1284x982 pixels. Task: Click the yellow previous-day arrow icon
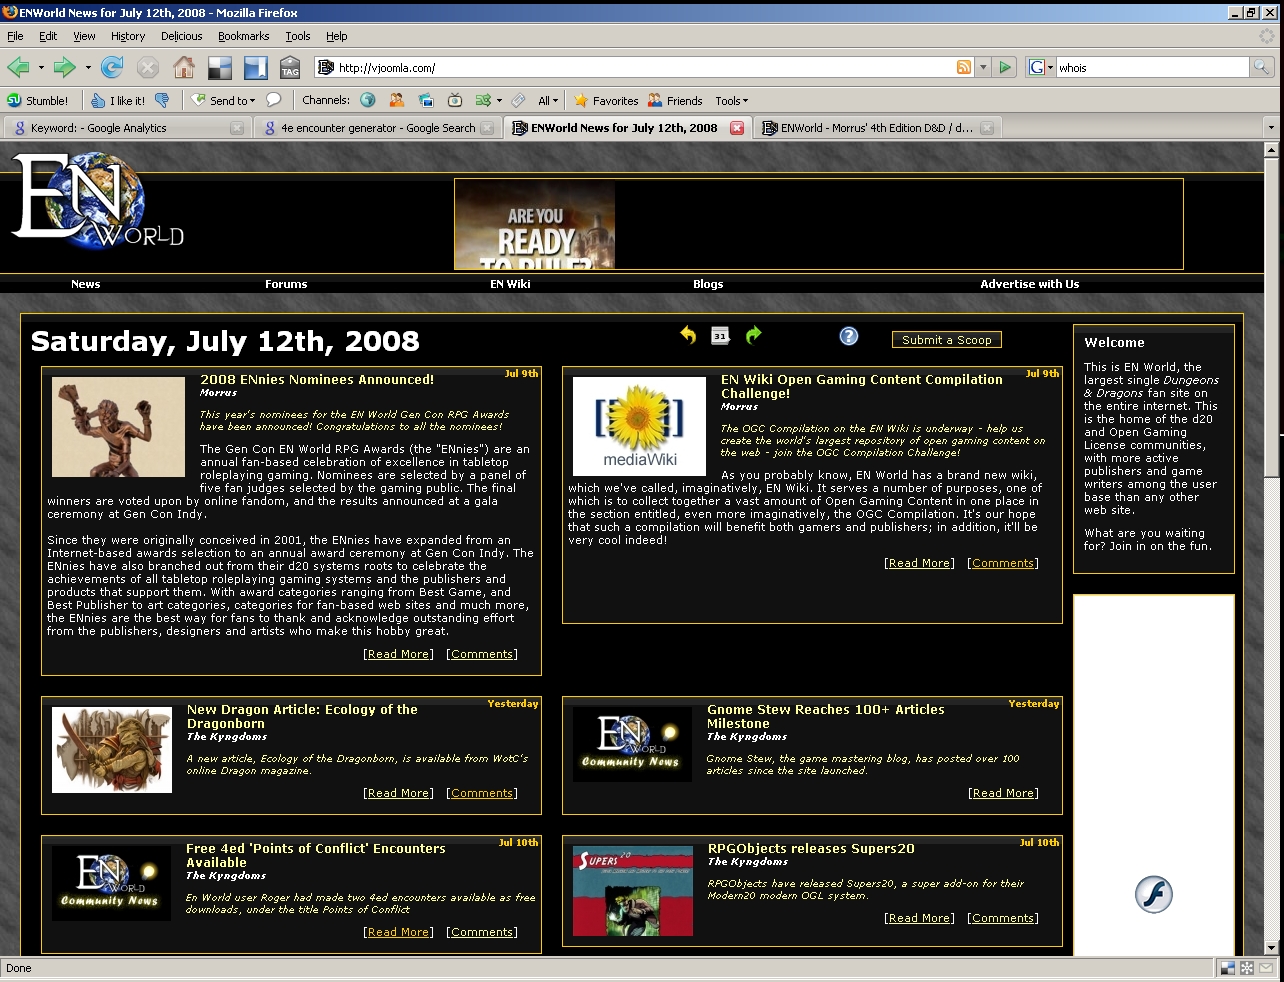(x=688, y=335)
